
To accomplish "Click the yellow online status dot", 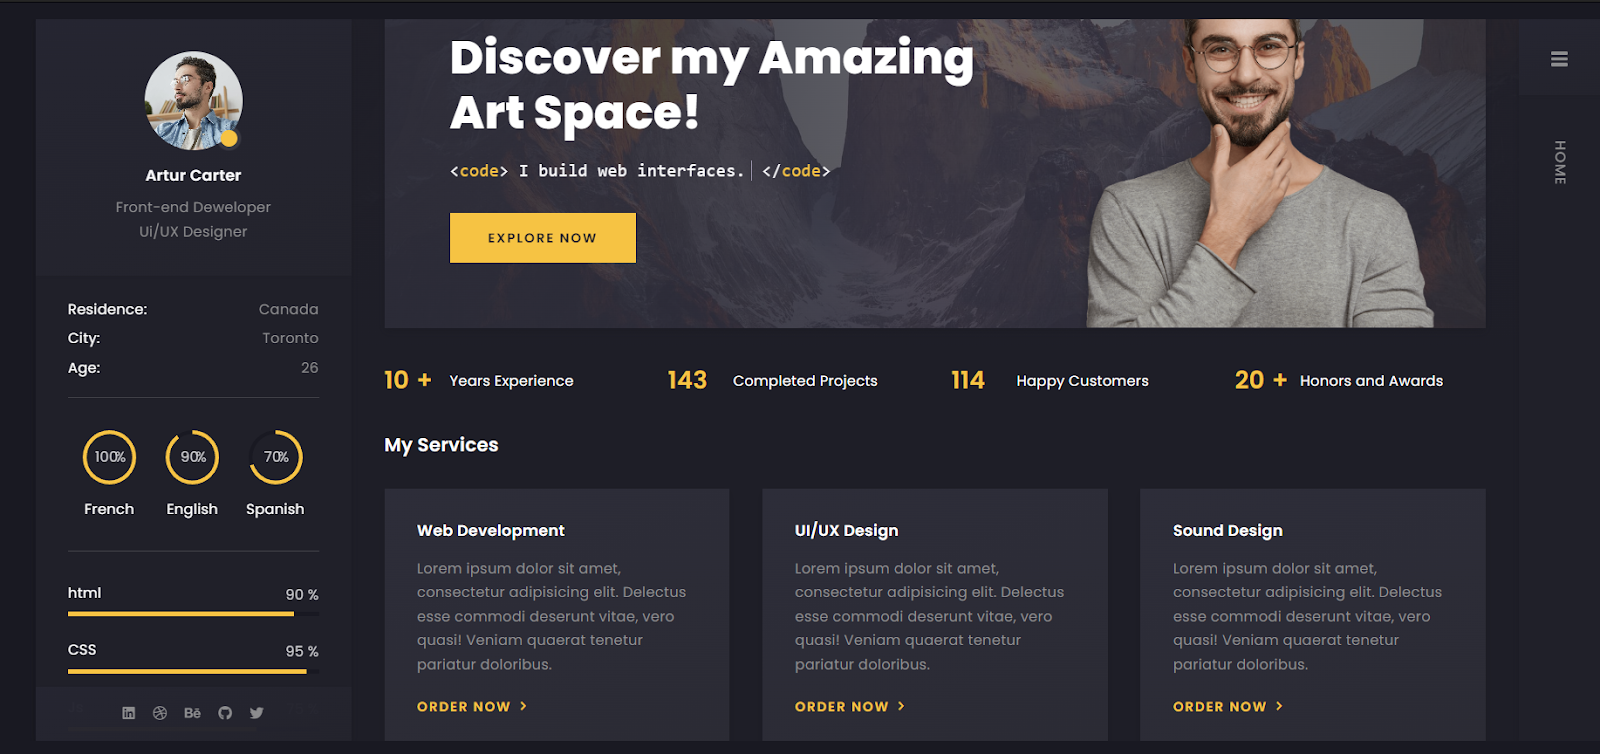I will 229,138.
